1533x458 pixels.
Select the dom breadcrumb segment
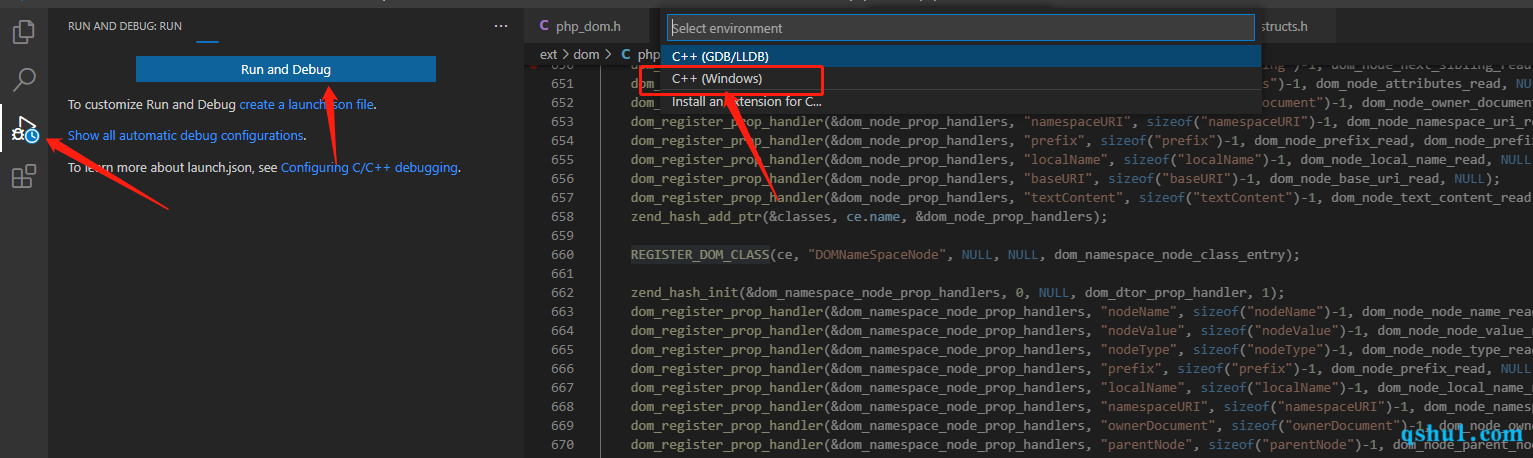click(587, 54)
